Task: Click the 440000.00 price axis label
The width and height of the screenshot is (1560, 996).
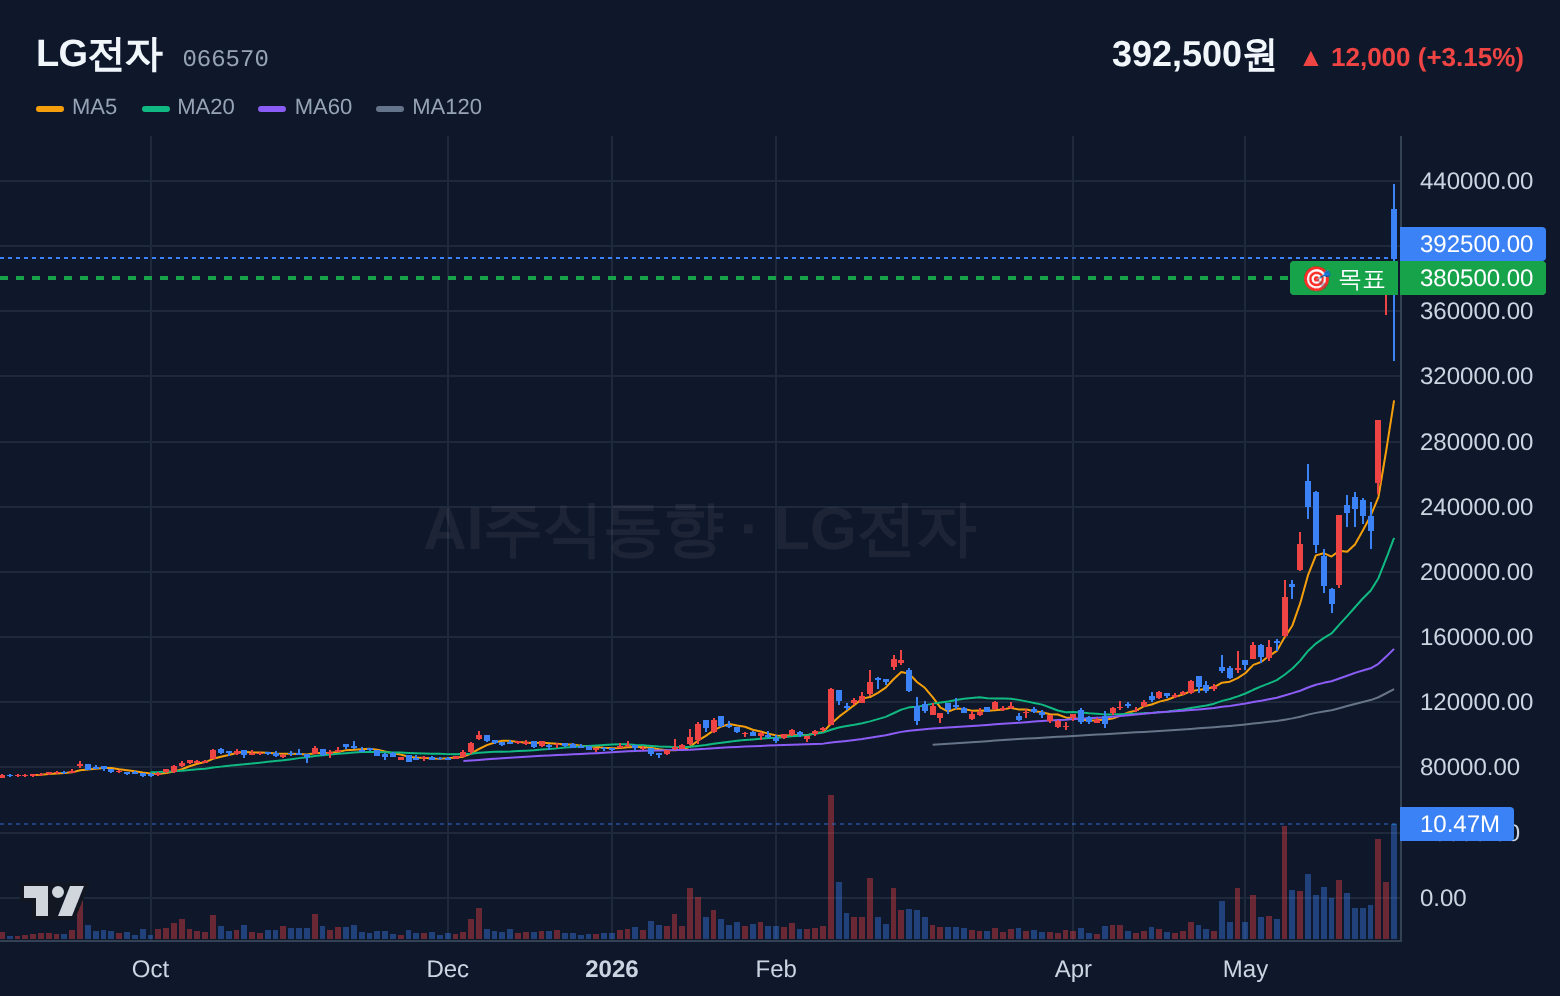Action: click(1476, 181)
